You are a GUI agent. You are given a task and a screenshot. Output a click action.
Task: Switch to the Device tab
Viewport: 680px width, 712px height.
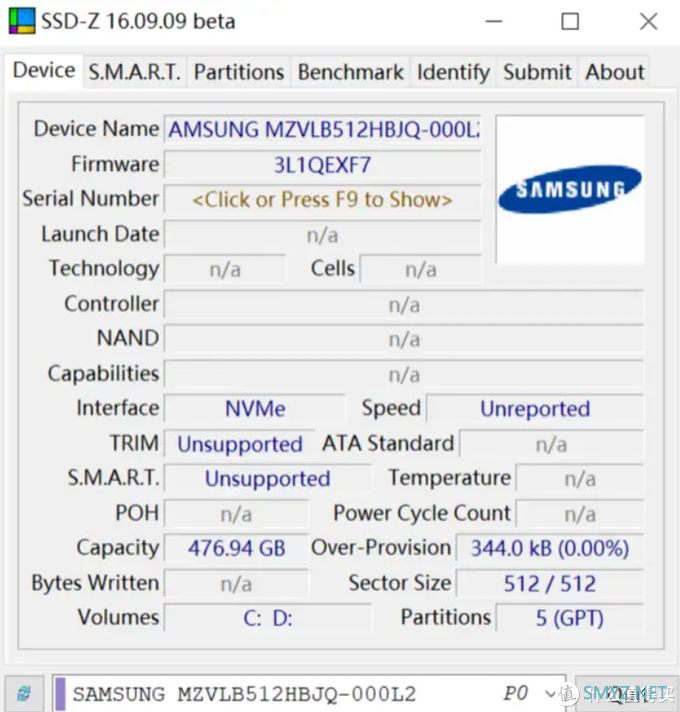click(44, 71)
